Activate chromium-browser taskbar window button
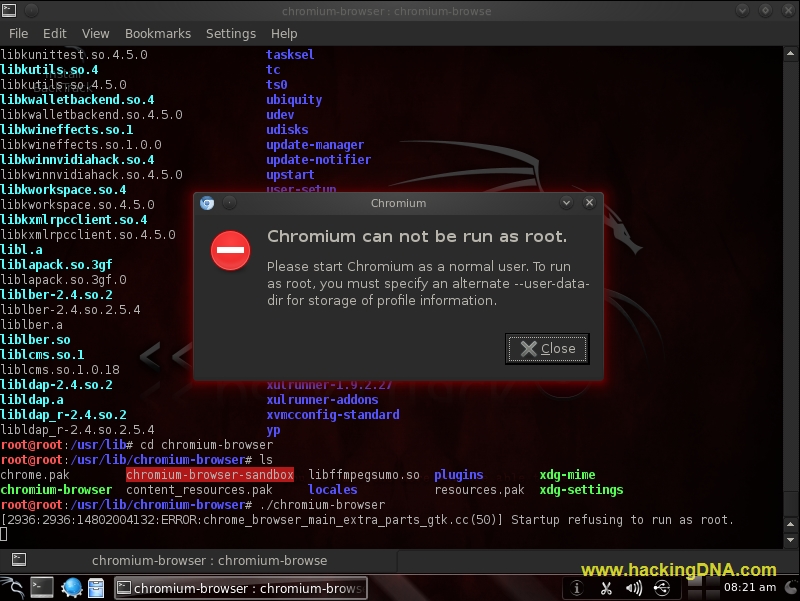800x601 pixels. [240, 588]
